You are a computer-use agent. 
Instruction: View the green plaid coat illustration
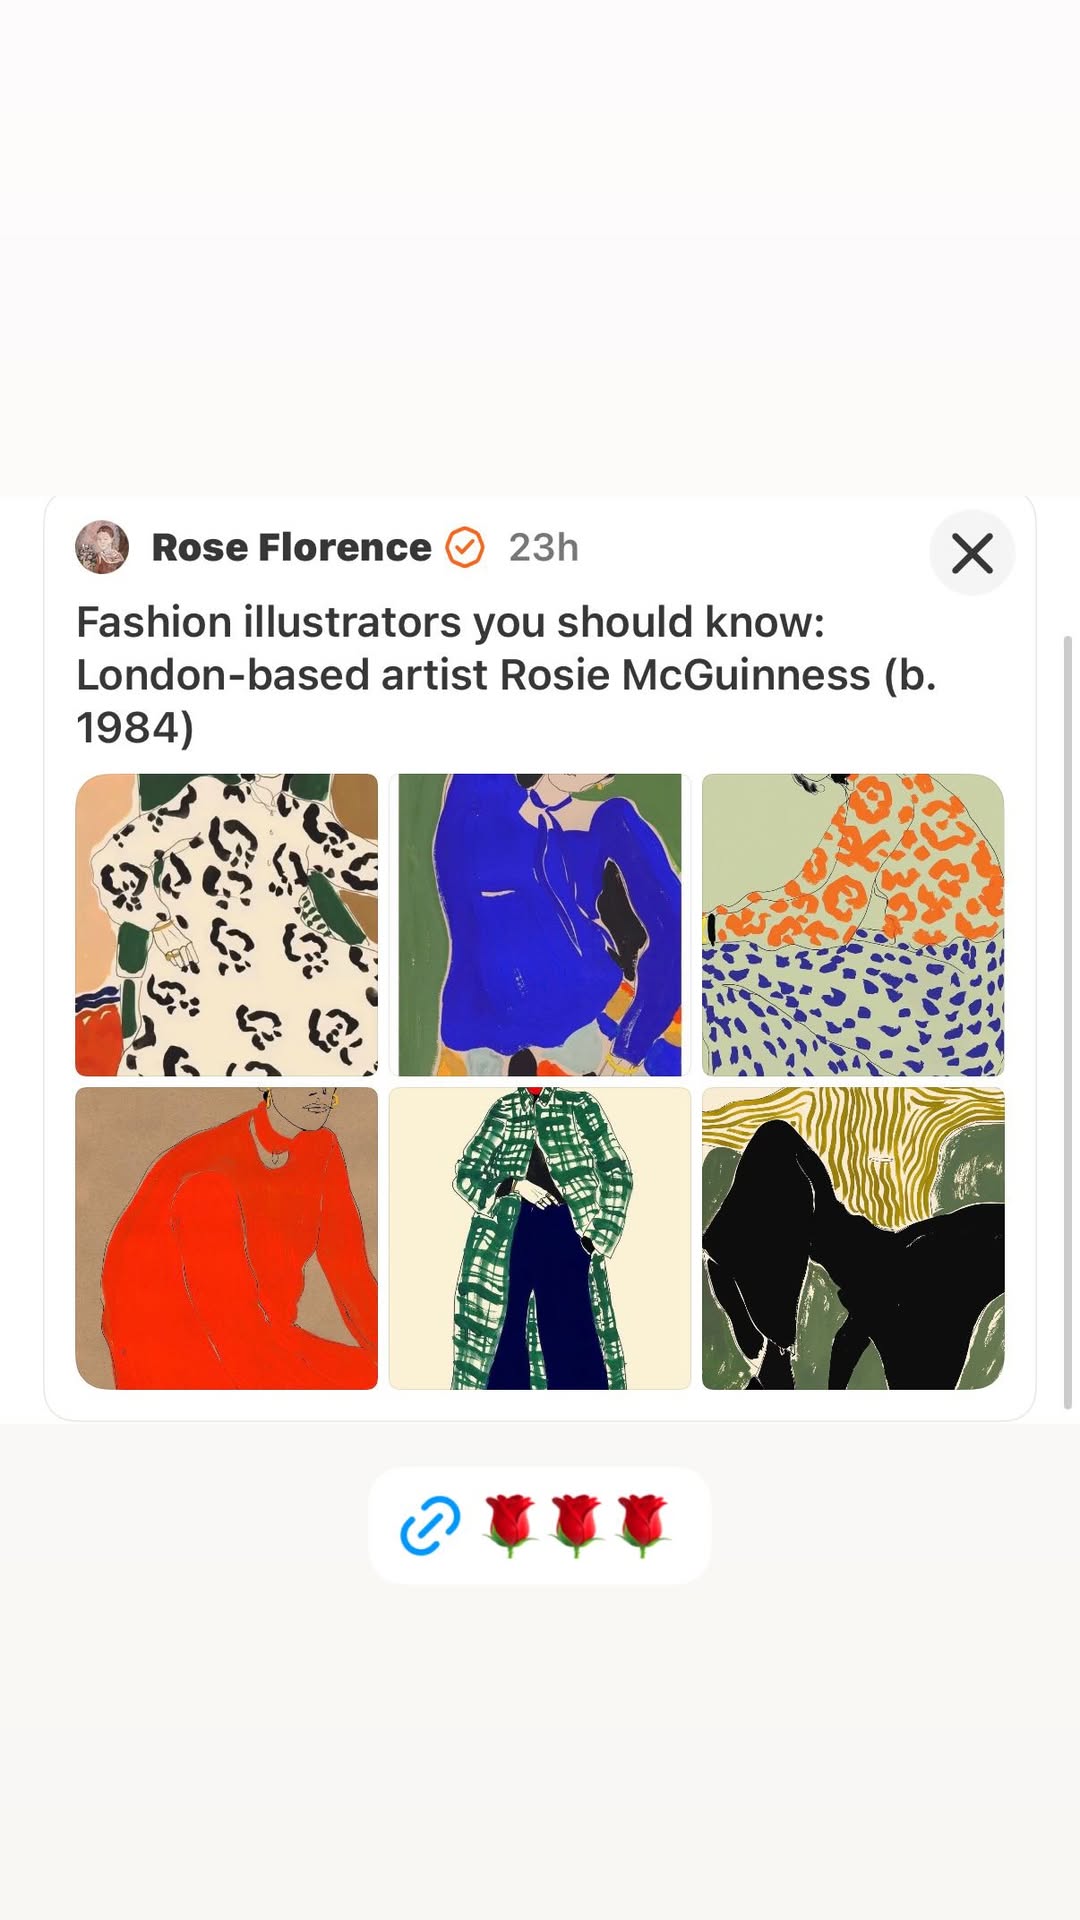540,1238
